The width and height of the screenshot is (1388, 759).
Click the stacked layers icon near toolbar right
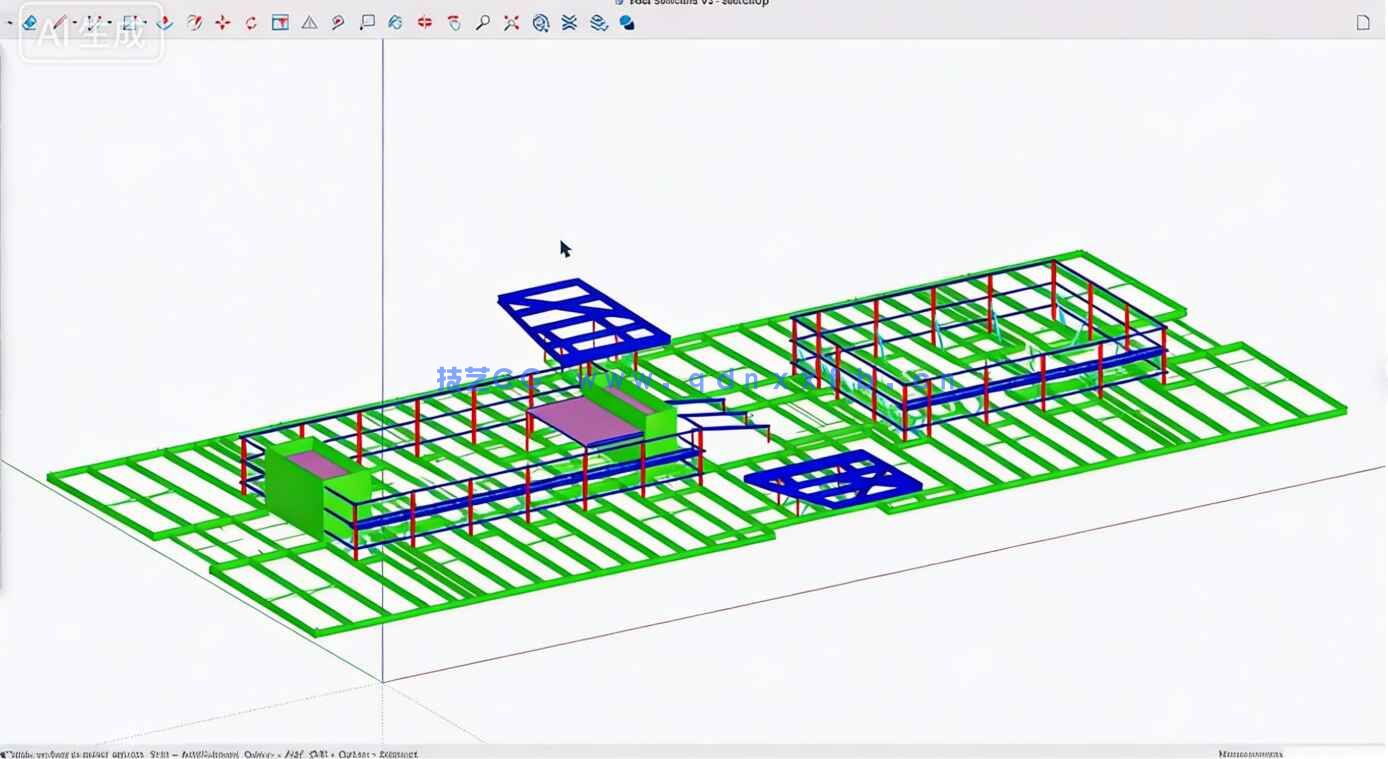coord(598,22)
